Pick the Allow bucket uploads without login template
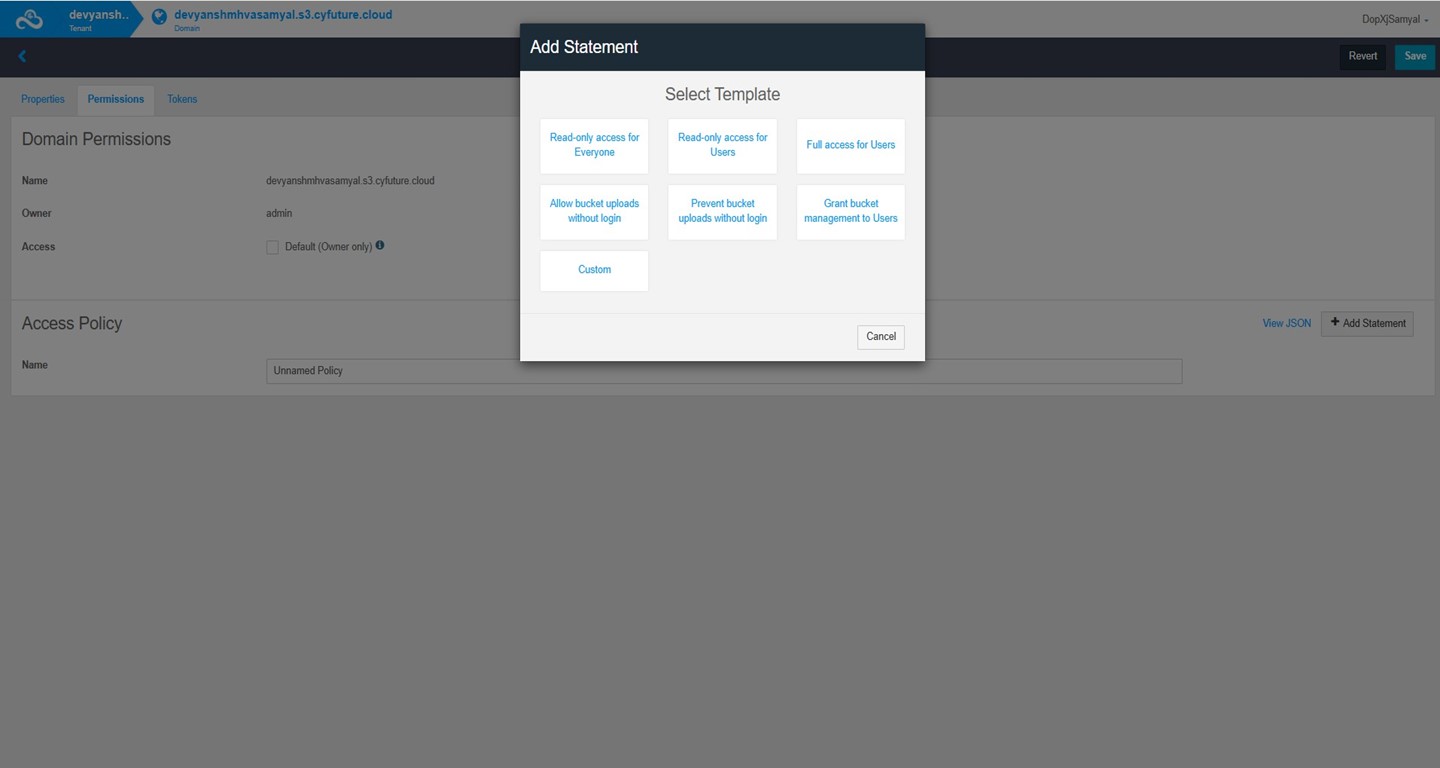 (594, 211)
